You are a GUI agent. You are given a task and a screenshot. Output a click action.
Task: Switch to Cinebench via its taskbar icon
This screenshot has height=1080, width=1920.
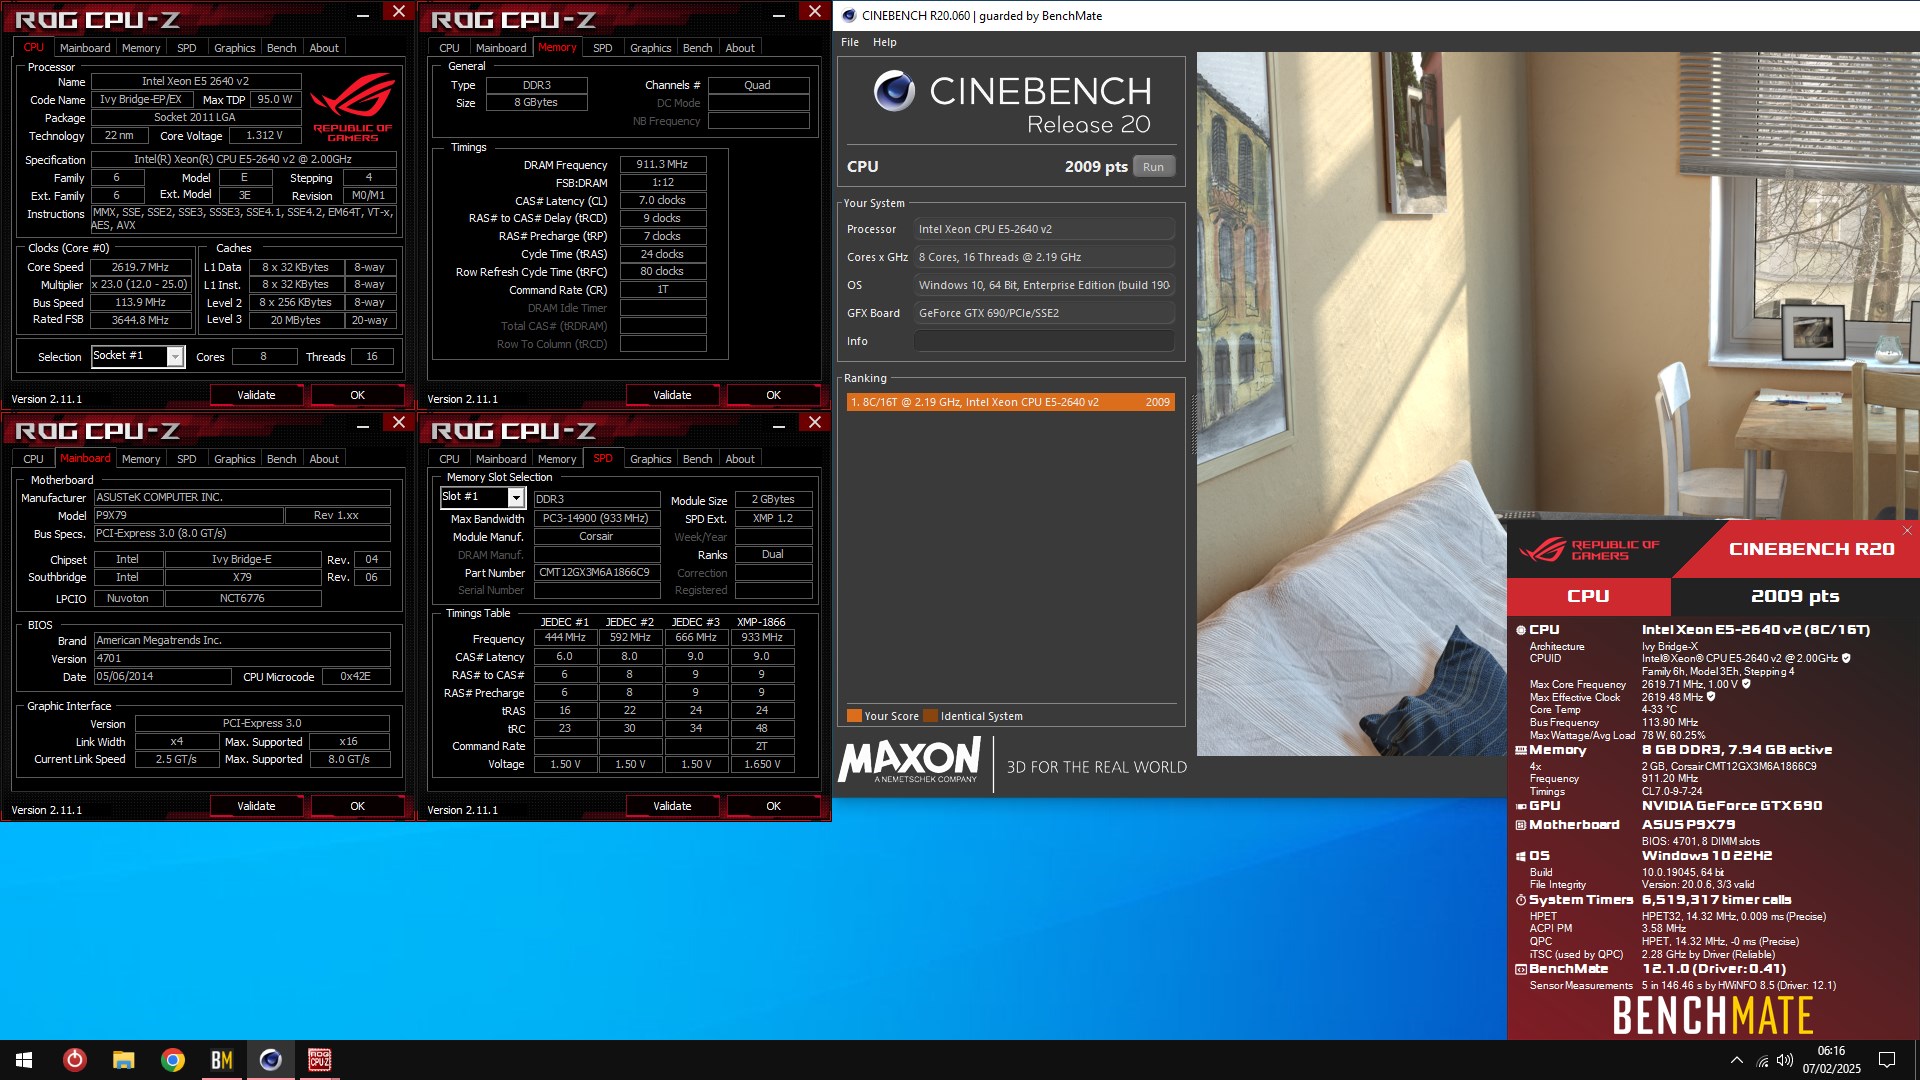click(271, 1060)
